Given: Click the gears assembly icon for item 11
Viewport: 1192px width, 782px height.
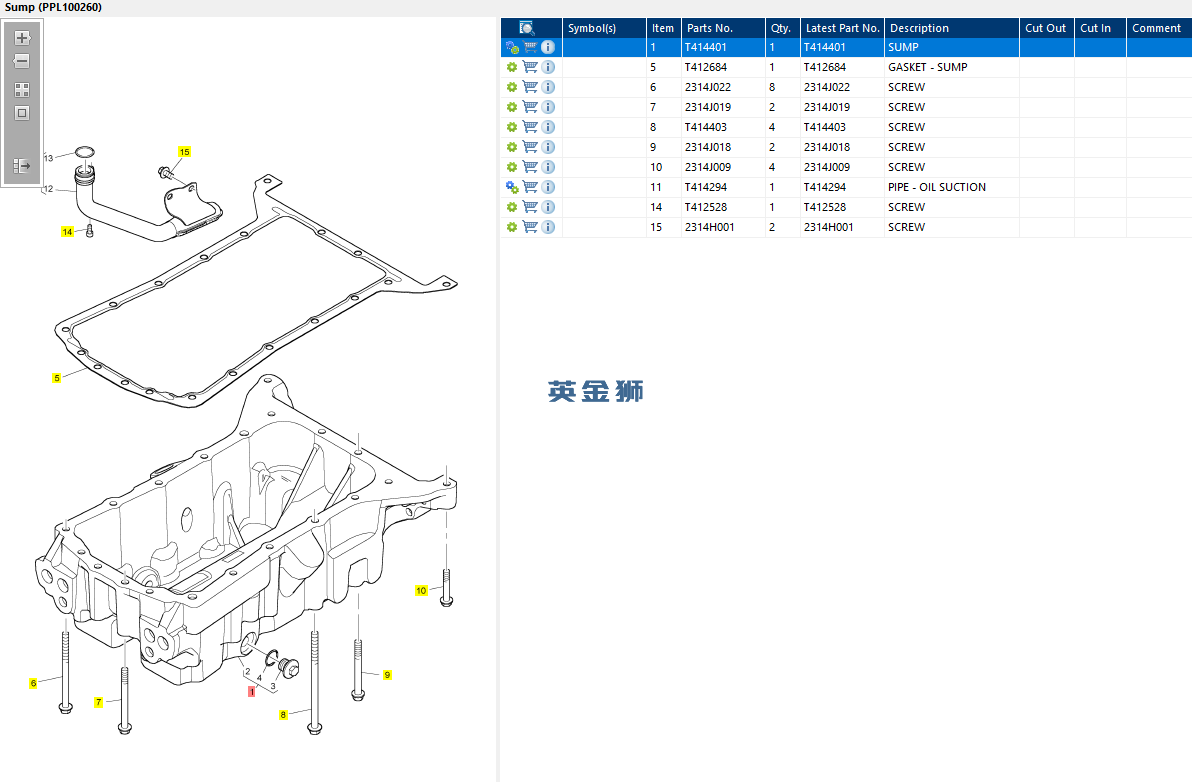Looking at the screenshot, I should (x=512, y=187).
